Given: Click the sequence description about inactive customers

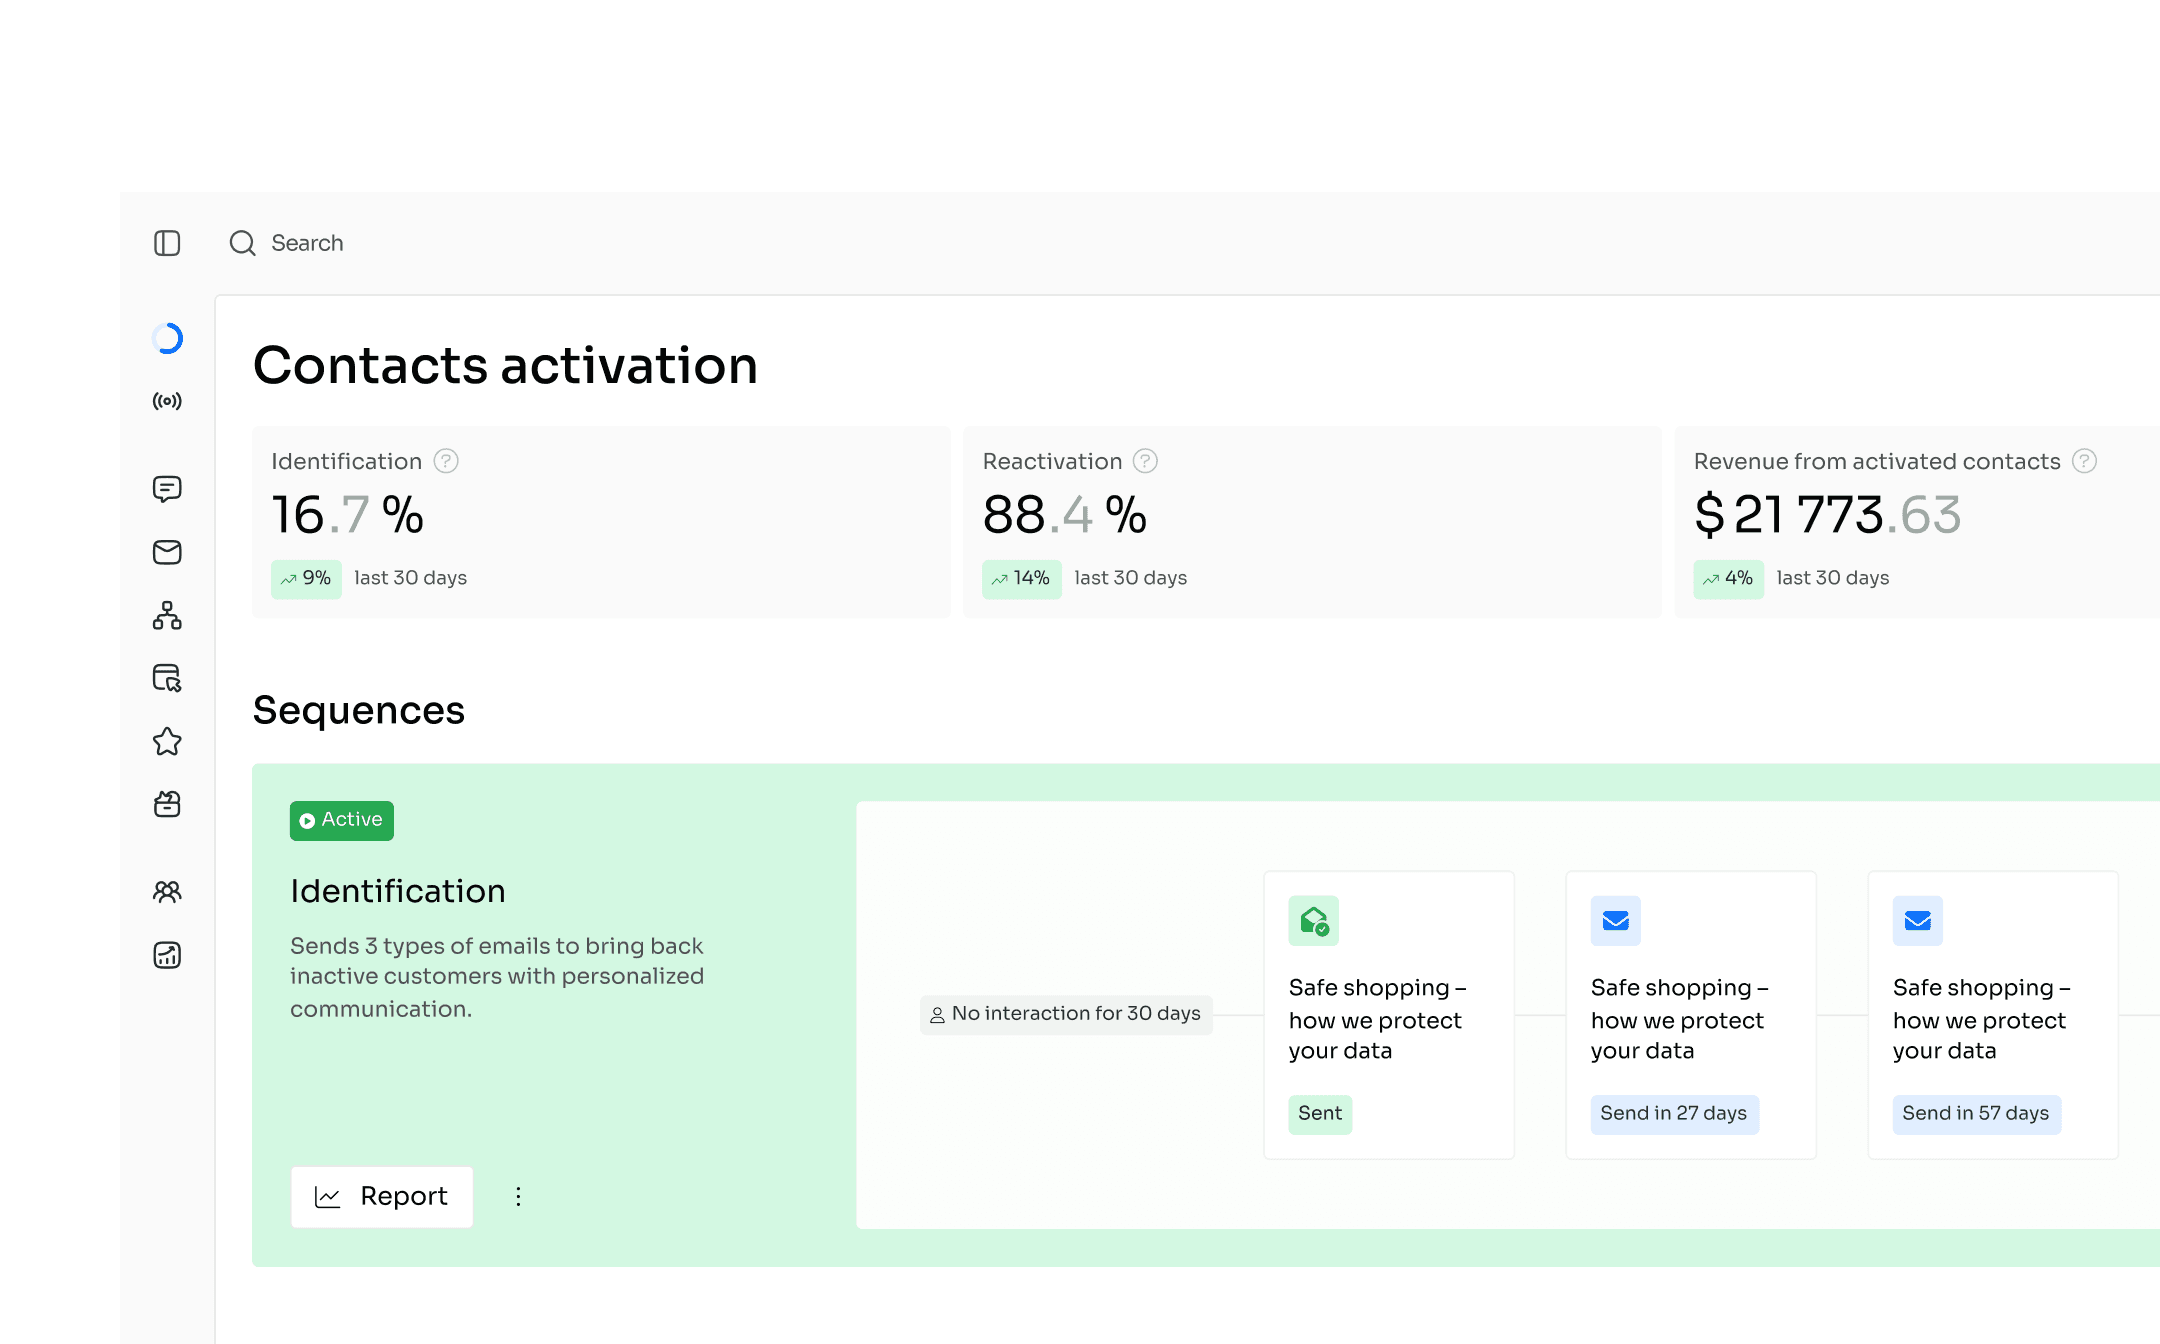Looking at the screenshot, I should (497, 977).
